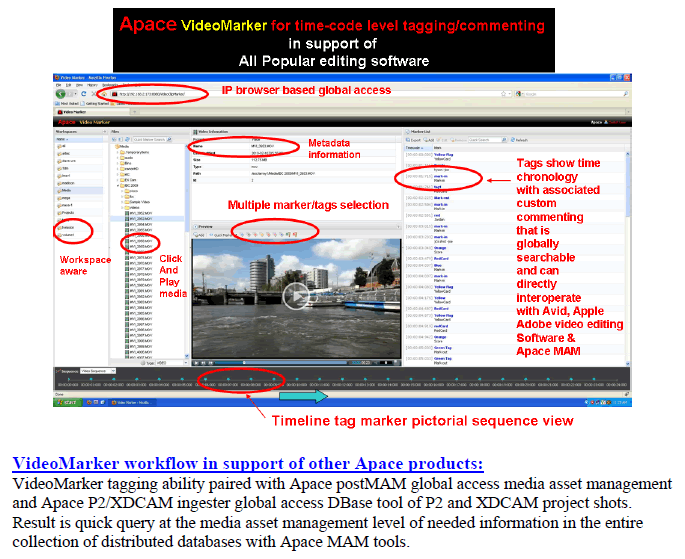Screen dimensions: 685x559
Task: Click the Getting Started bookmark
Action: [x=95, y=104]
